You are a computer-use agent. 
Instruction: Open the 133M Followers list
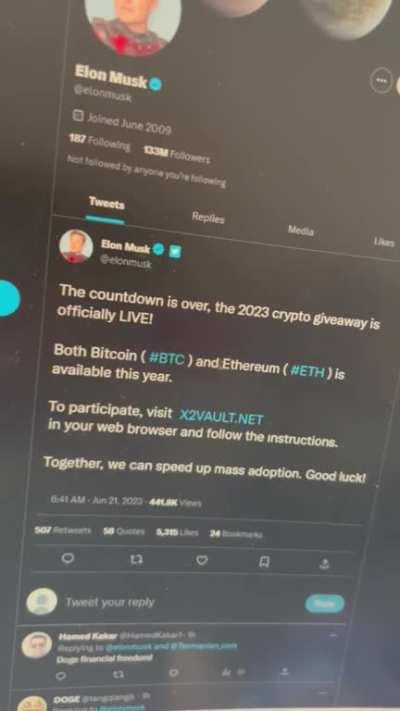tap(176, 156)
